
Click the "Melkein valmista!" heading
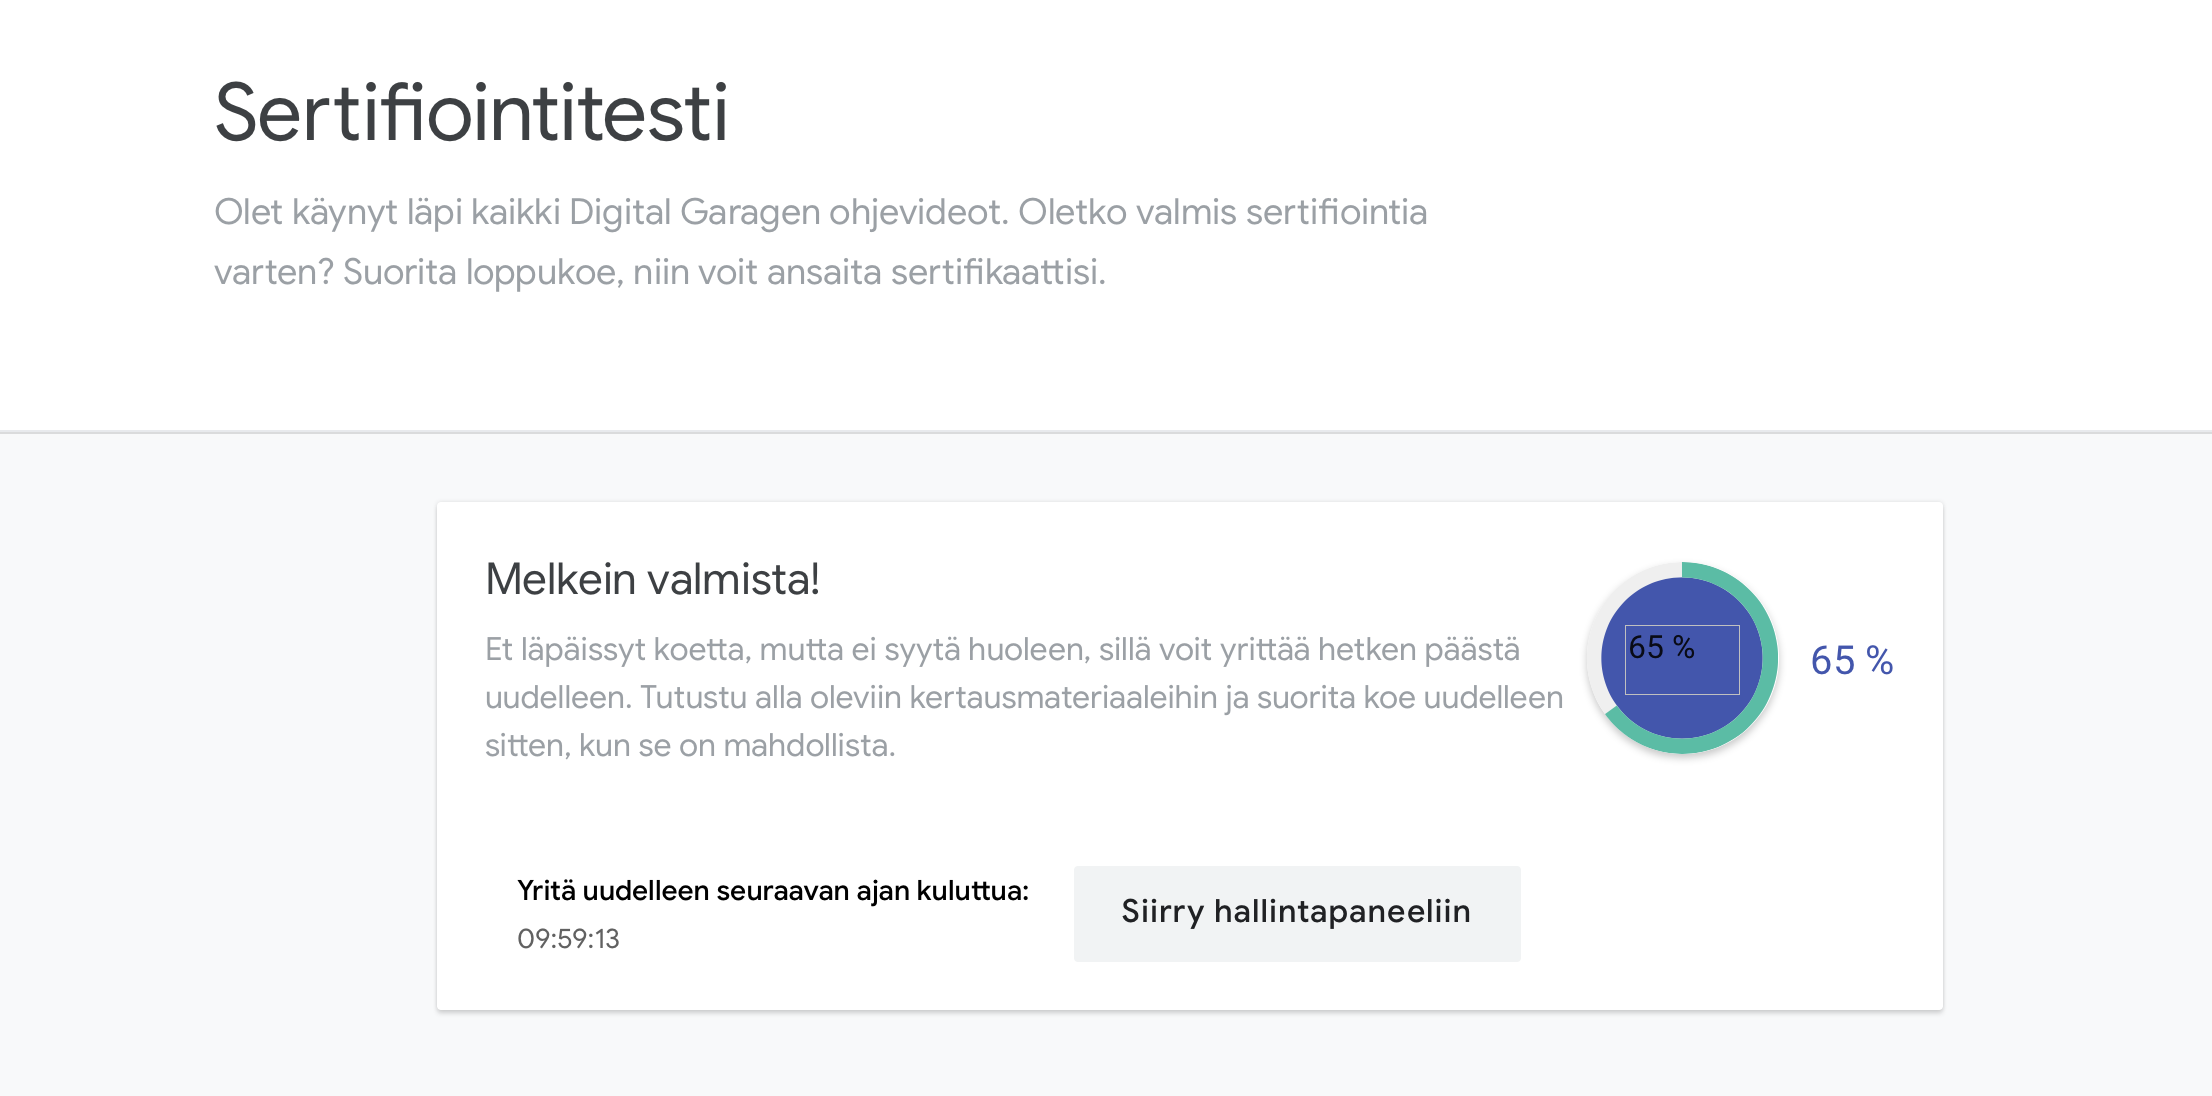click(x=652, y=579)
